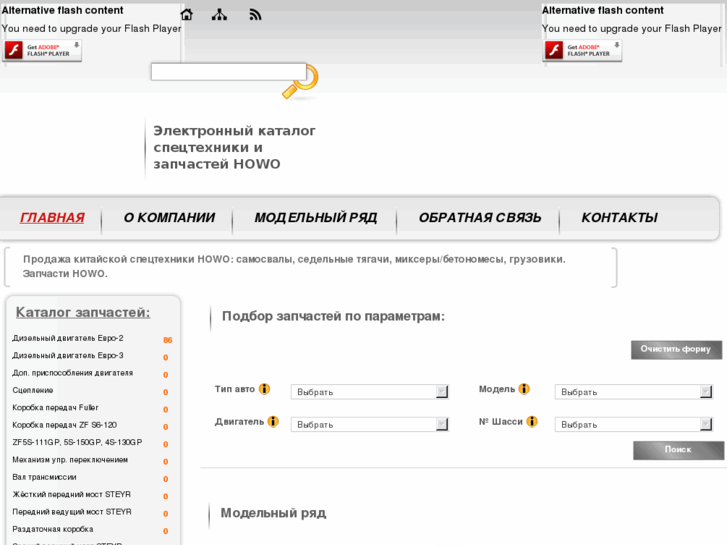Click the Продажа китайской спецтехники HOWO description
Image resolution: width=727 pixels, height=545 pixels.
[x=294, y=266]
